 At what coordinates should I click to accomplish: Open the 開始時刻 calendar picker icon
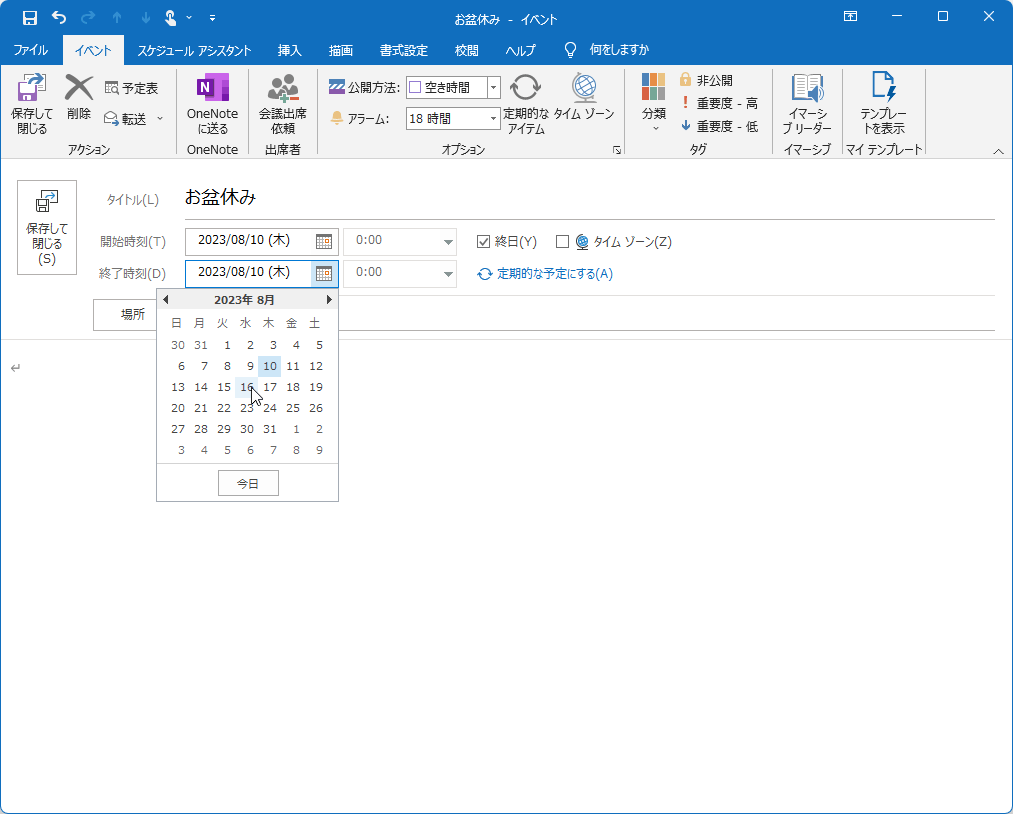click(324, 242)
